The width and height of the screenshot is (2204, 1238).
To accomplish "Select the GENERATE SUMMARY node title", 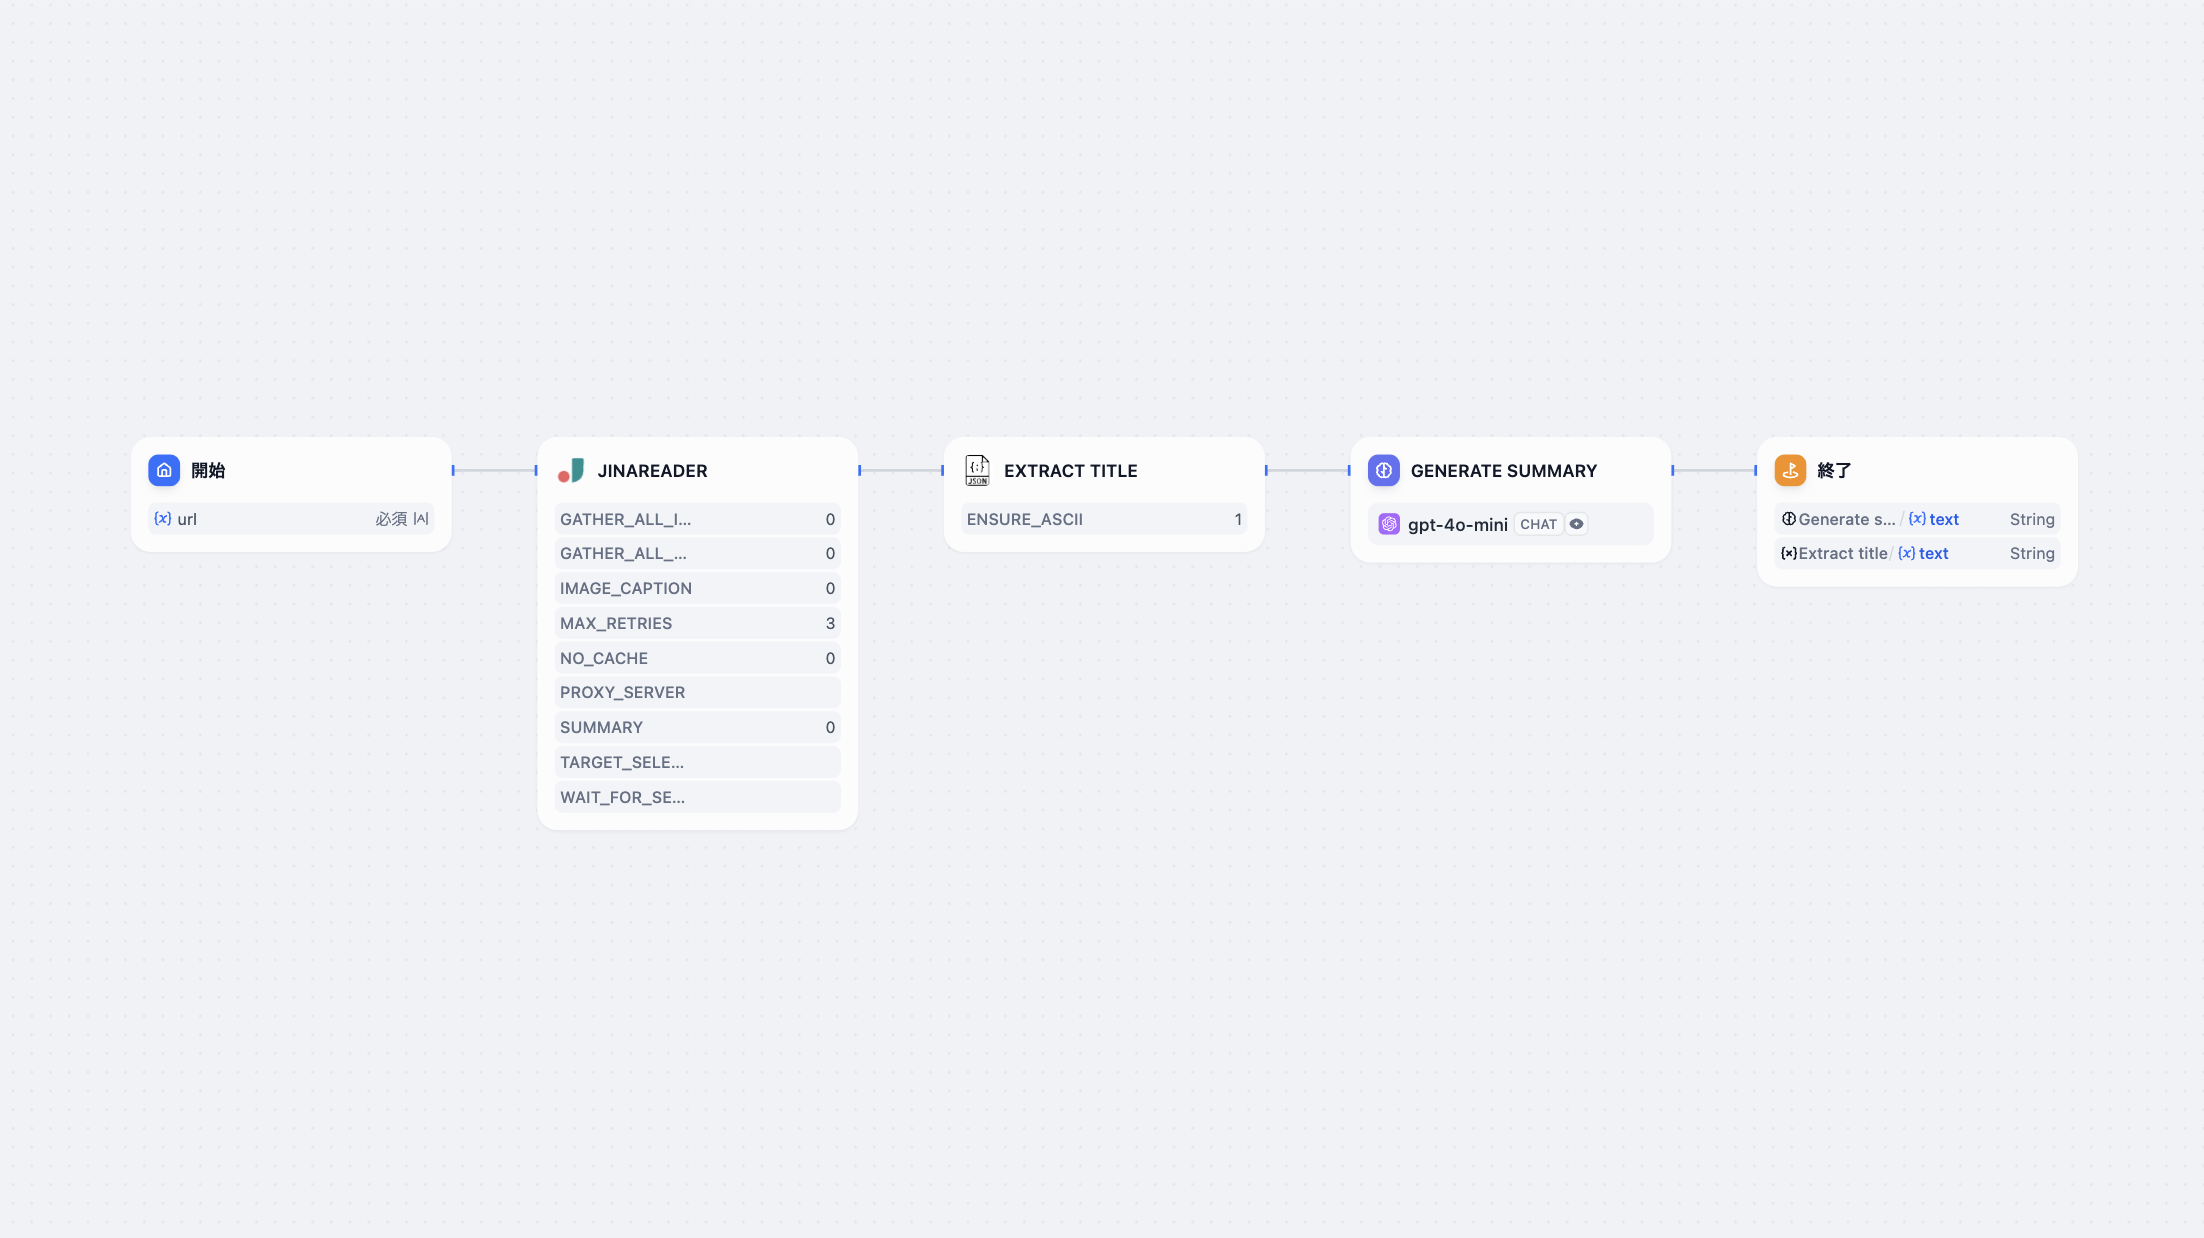I will [x=1503, y=471].
